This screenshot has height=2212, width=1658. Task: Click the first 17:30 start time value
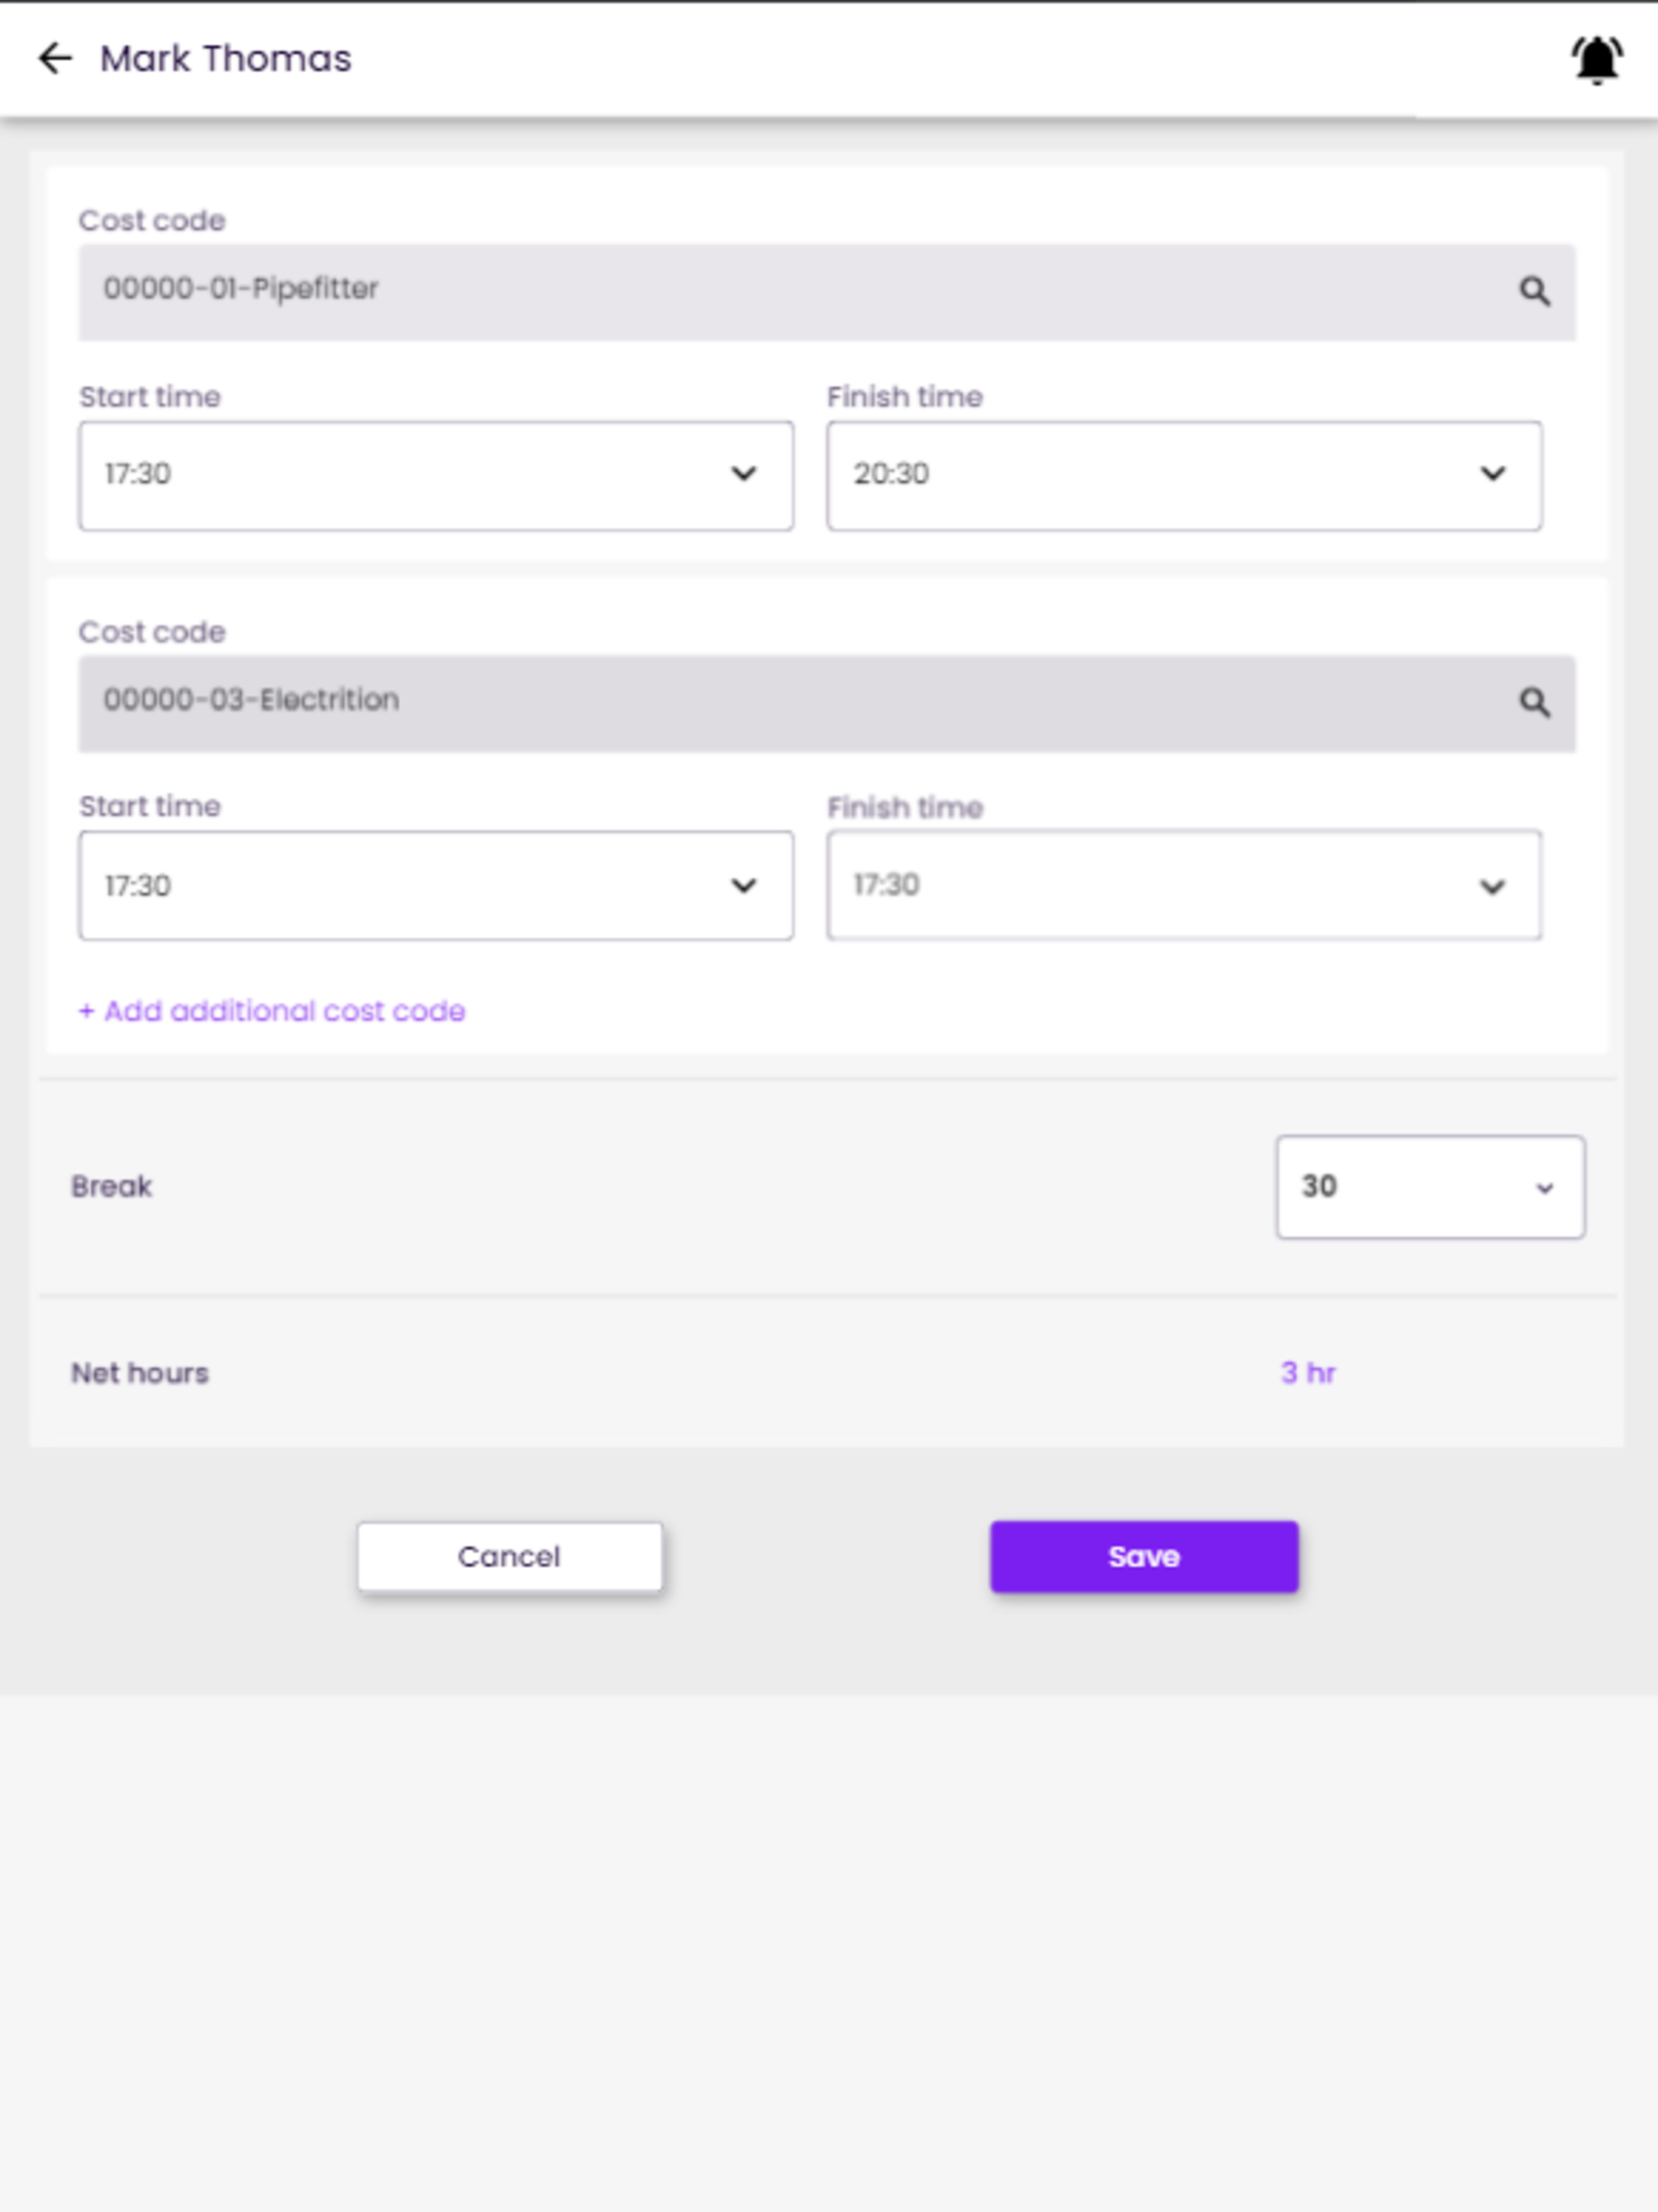138,474
